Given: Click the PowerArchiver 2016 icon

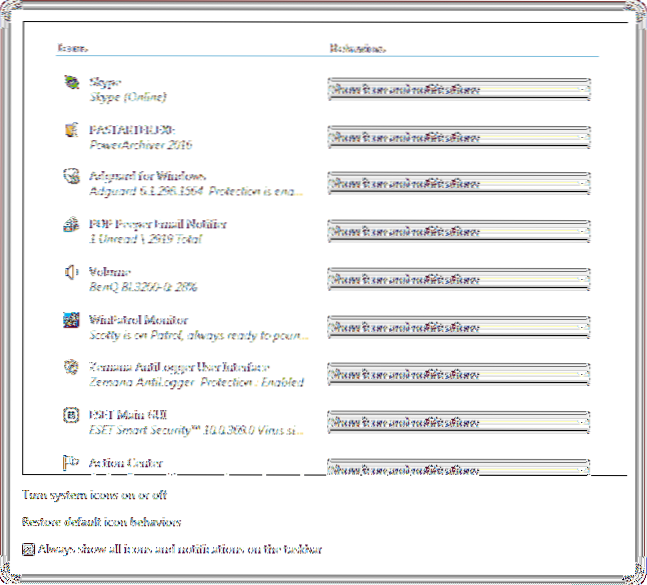Looking at the screenshot, I should [x=70, y=129].
